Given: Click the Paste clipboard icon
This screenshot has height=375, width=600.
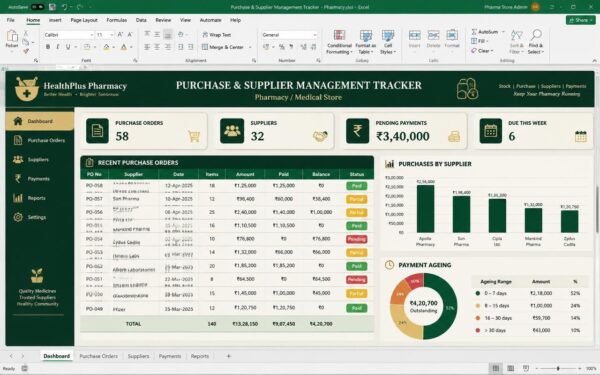Looking at the screenshot, I should 12,36.
